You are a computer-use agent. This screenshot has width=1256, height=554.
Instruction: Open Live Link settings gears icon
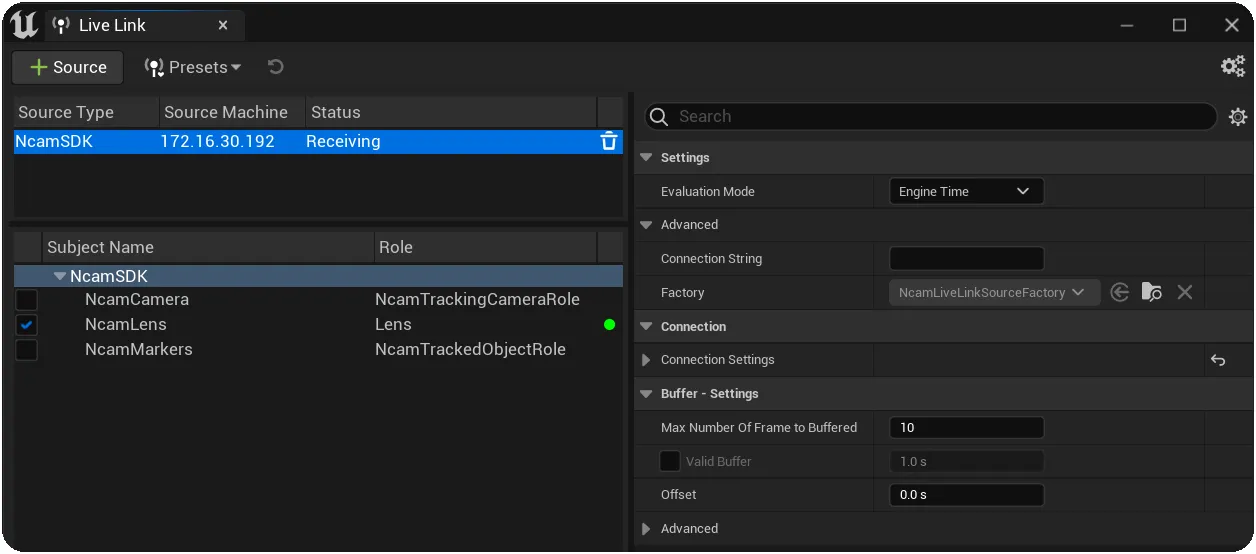1233,67
